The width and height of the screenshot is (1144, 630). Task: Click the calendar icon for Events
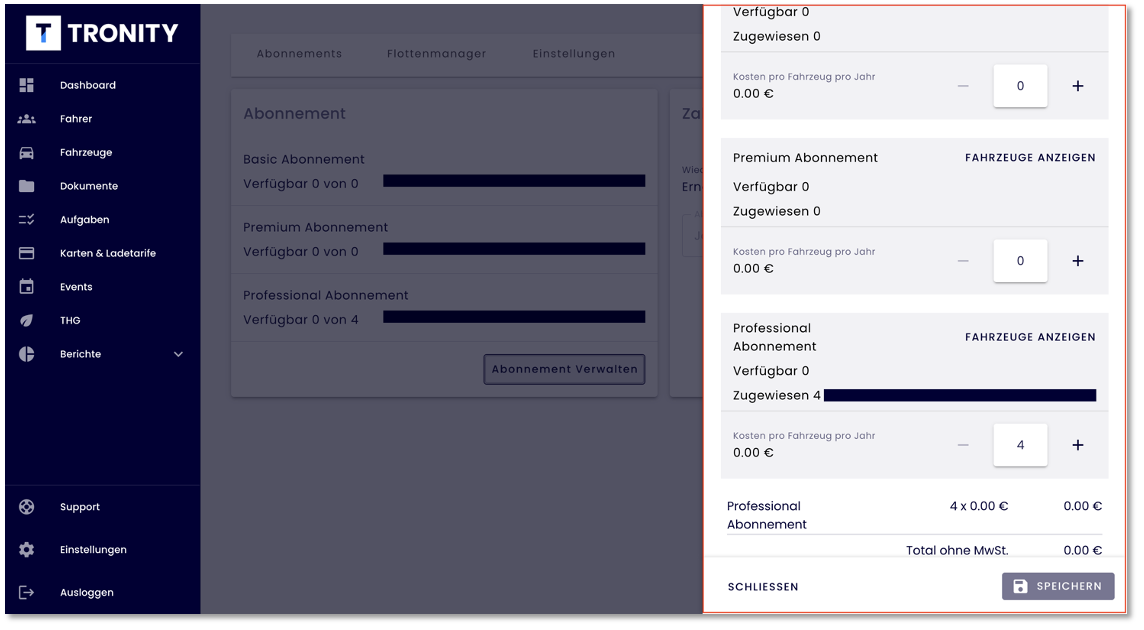click(27, 287)
